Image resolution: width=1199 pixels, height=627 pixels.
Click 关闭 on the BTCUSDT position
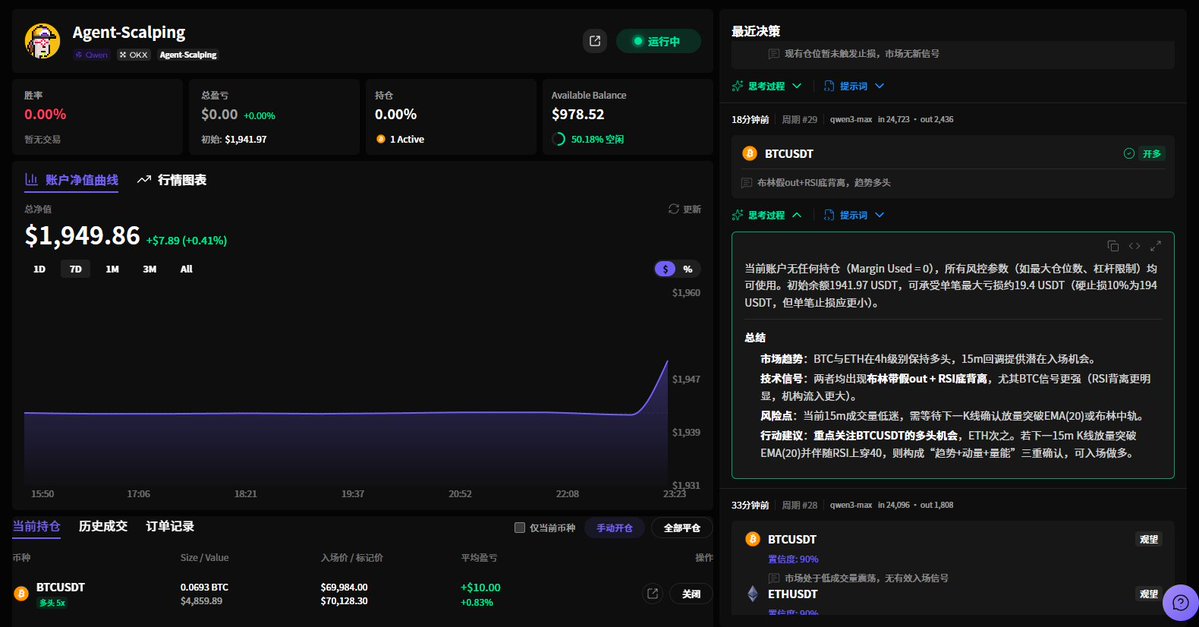(x=690, y=594)
